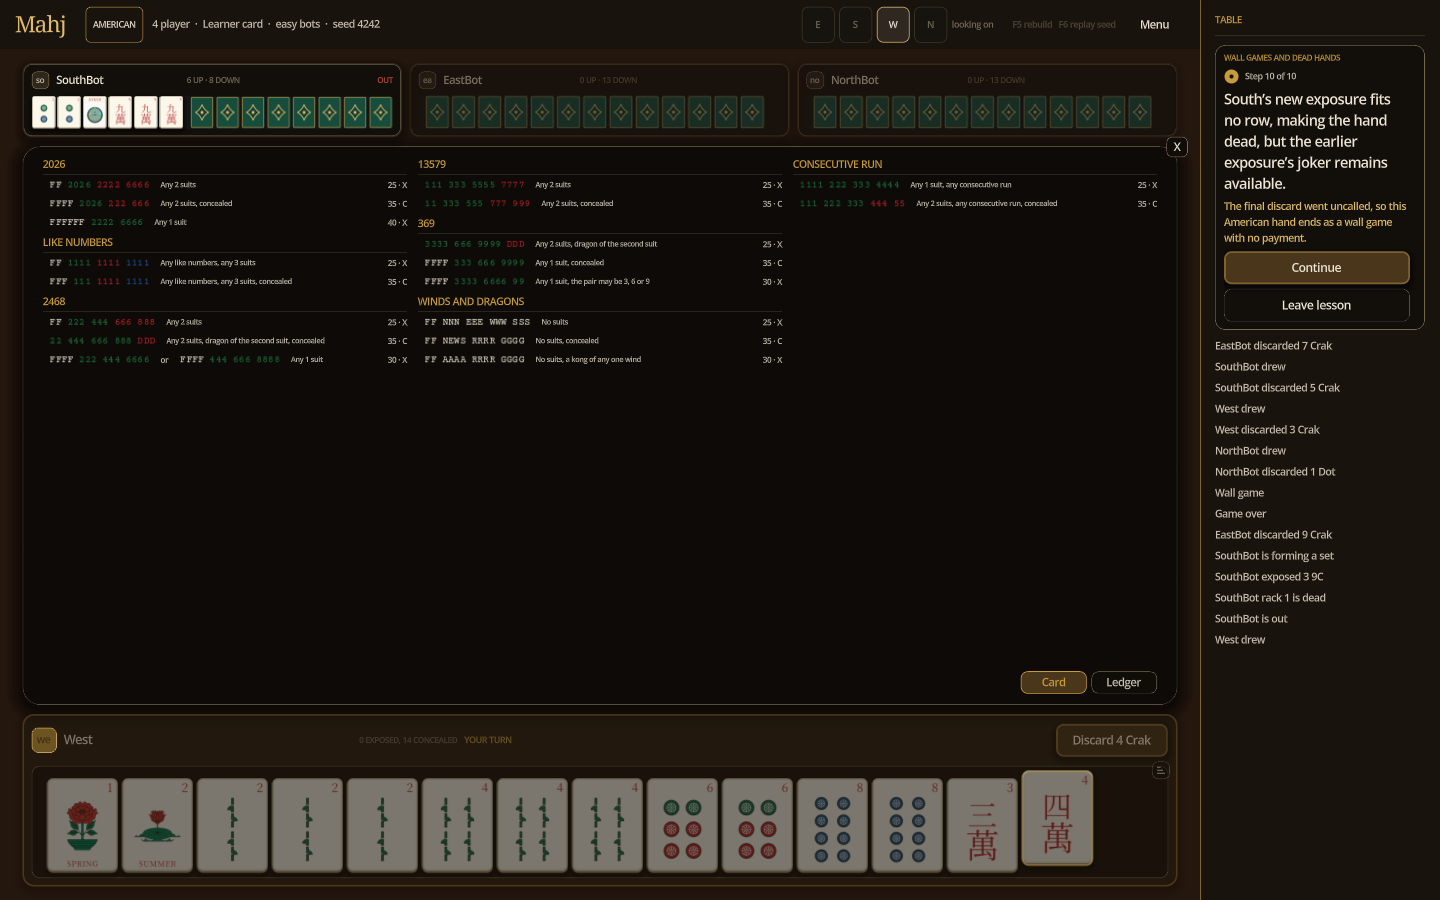Click the Discard 4 Crak button
1440x900 pixels.
[x=1111, y=740]
